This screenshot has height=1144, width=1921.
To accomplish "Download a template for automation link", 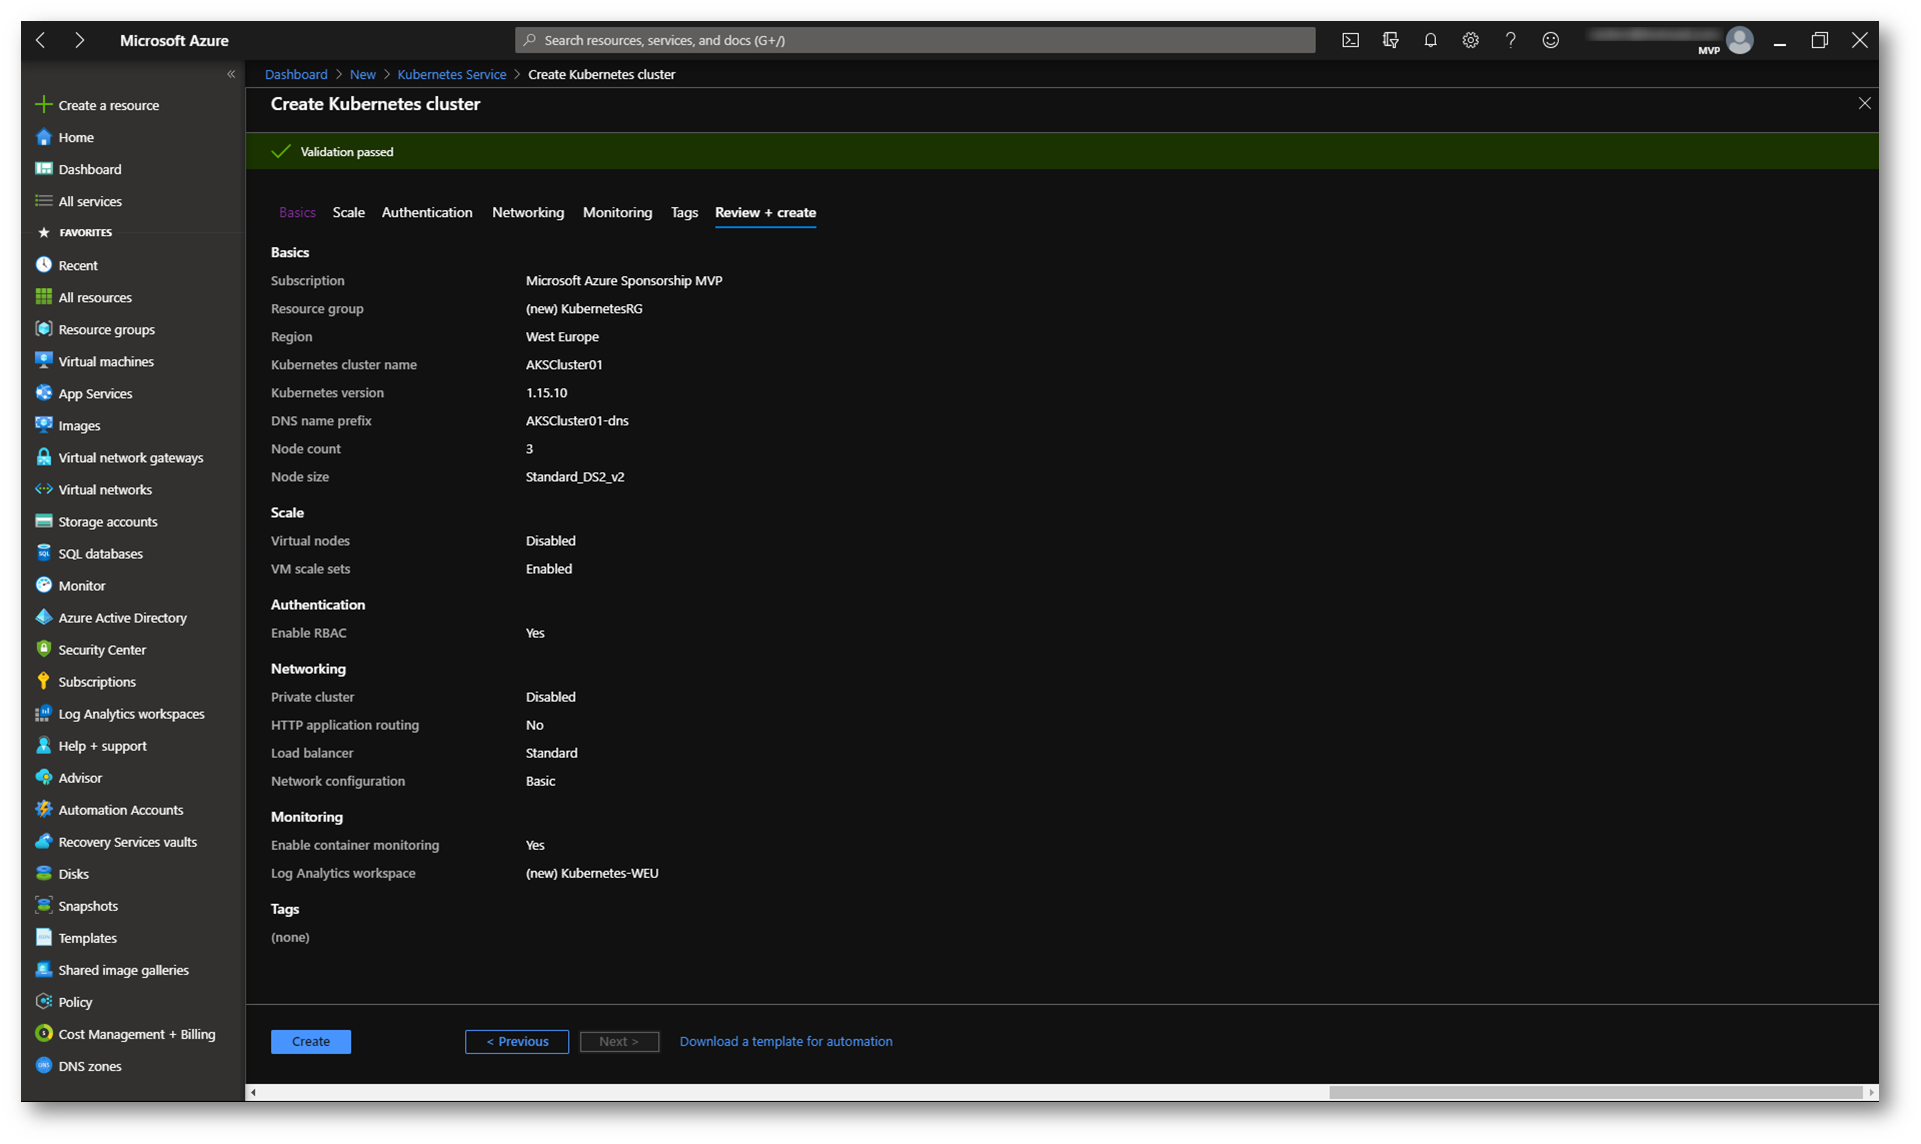I will (x=785, y=1041).
